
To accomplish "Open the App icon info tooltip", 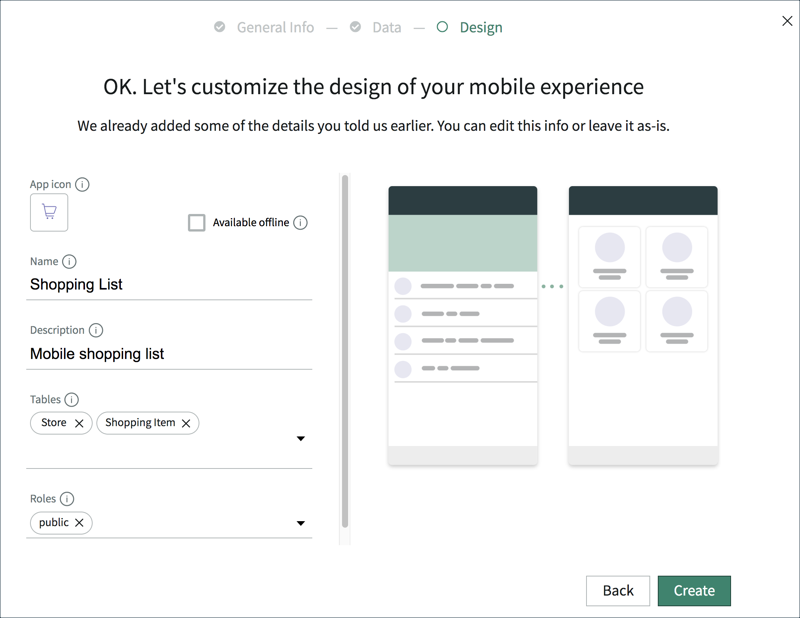I will coord(82,184).
